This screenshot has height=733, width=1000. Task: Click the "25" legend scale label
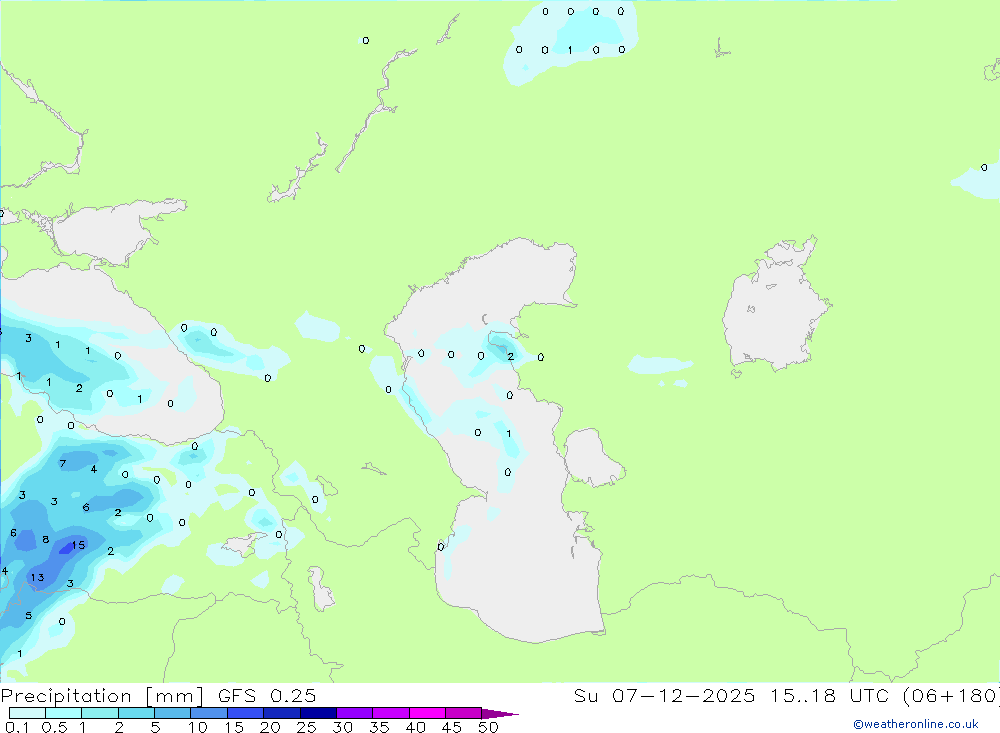(306, 727)
